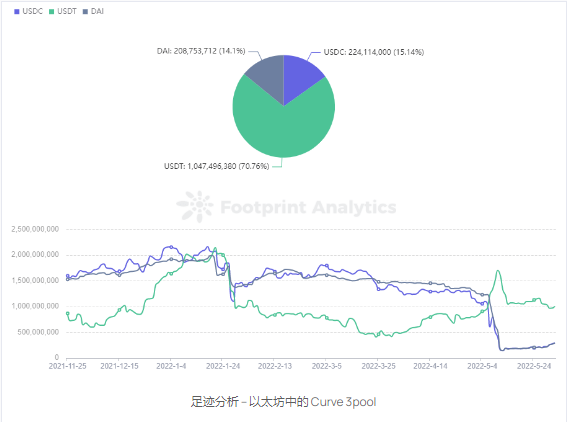Toggle the DAI legend entry
Image resolution: width=567 pixels, height=422 pixels.
pyautogui.click(x=93, y=11)
